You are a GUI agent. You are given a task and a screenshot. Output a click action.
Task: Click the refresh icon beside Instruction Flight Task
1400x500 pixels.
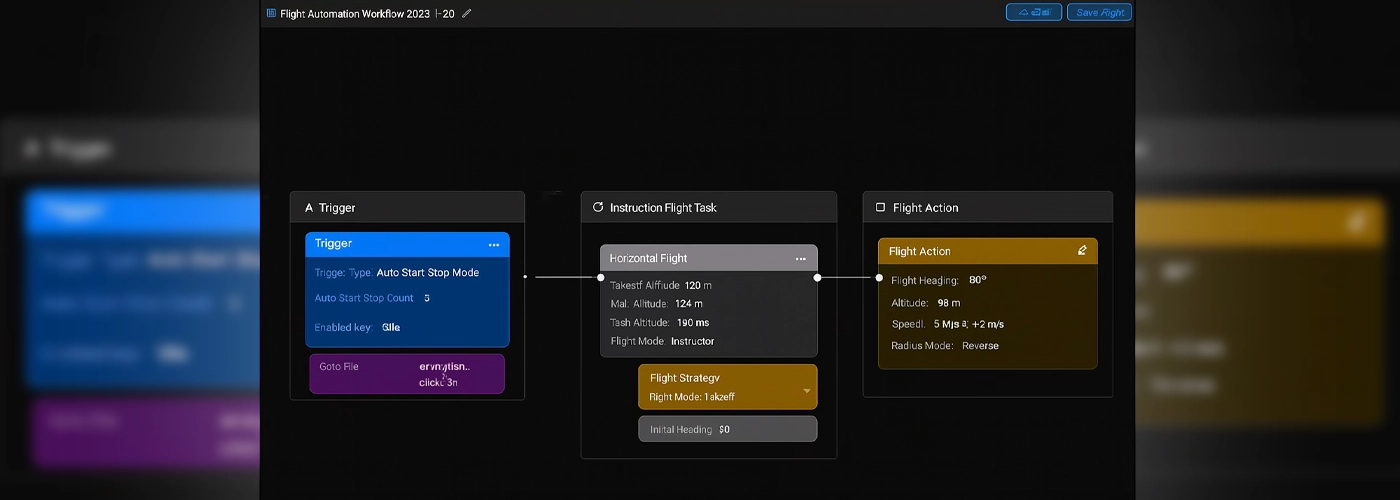click(598, 207)
